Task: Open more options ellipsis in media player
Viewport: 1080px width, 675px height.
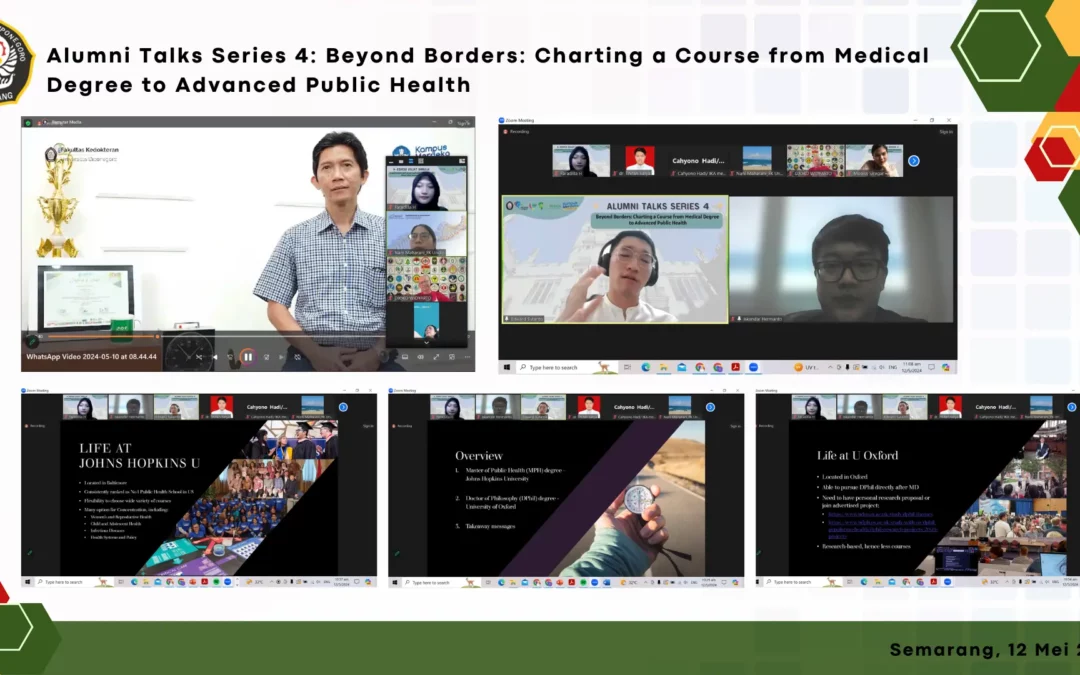Action: click(467, 357)
